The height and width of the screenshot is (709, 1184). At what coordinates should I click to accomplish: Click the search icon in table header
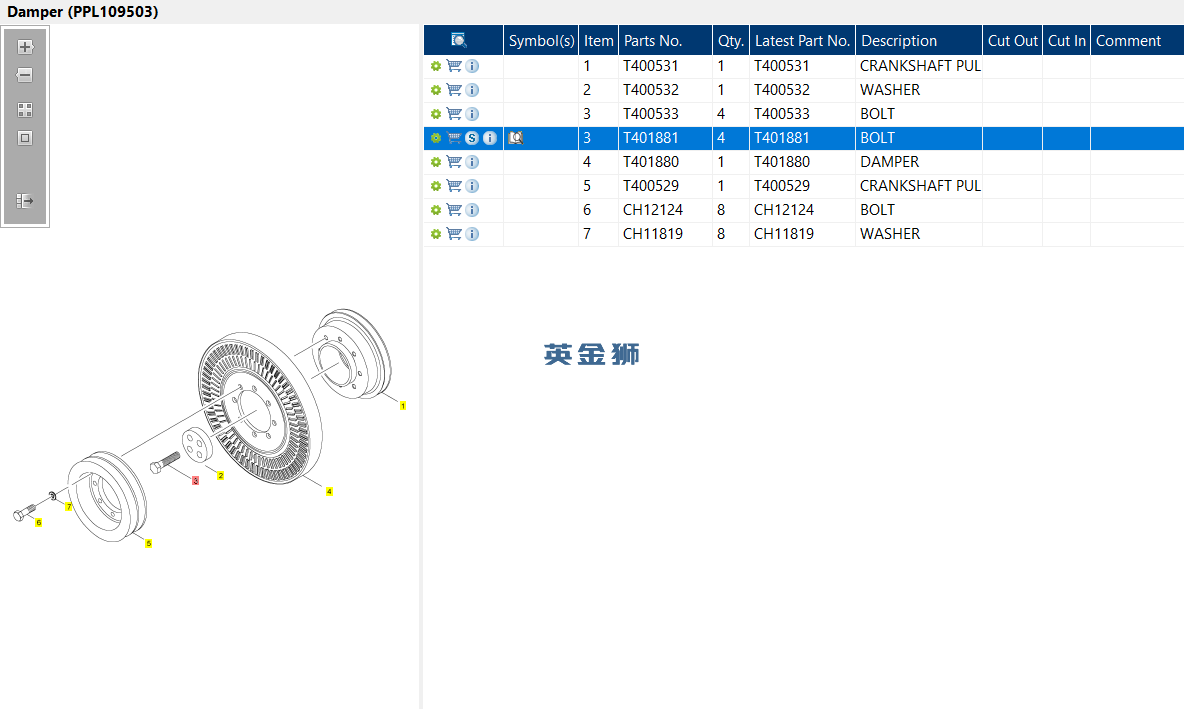click(458, 41)
